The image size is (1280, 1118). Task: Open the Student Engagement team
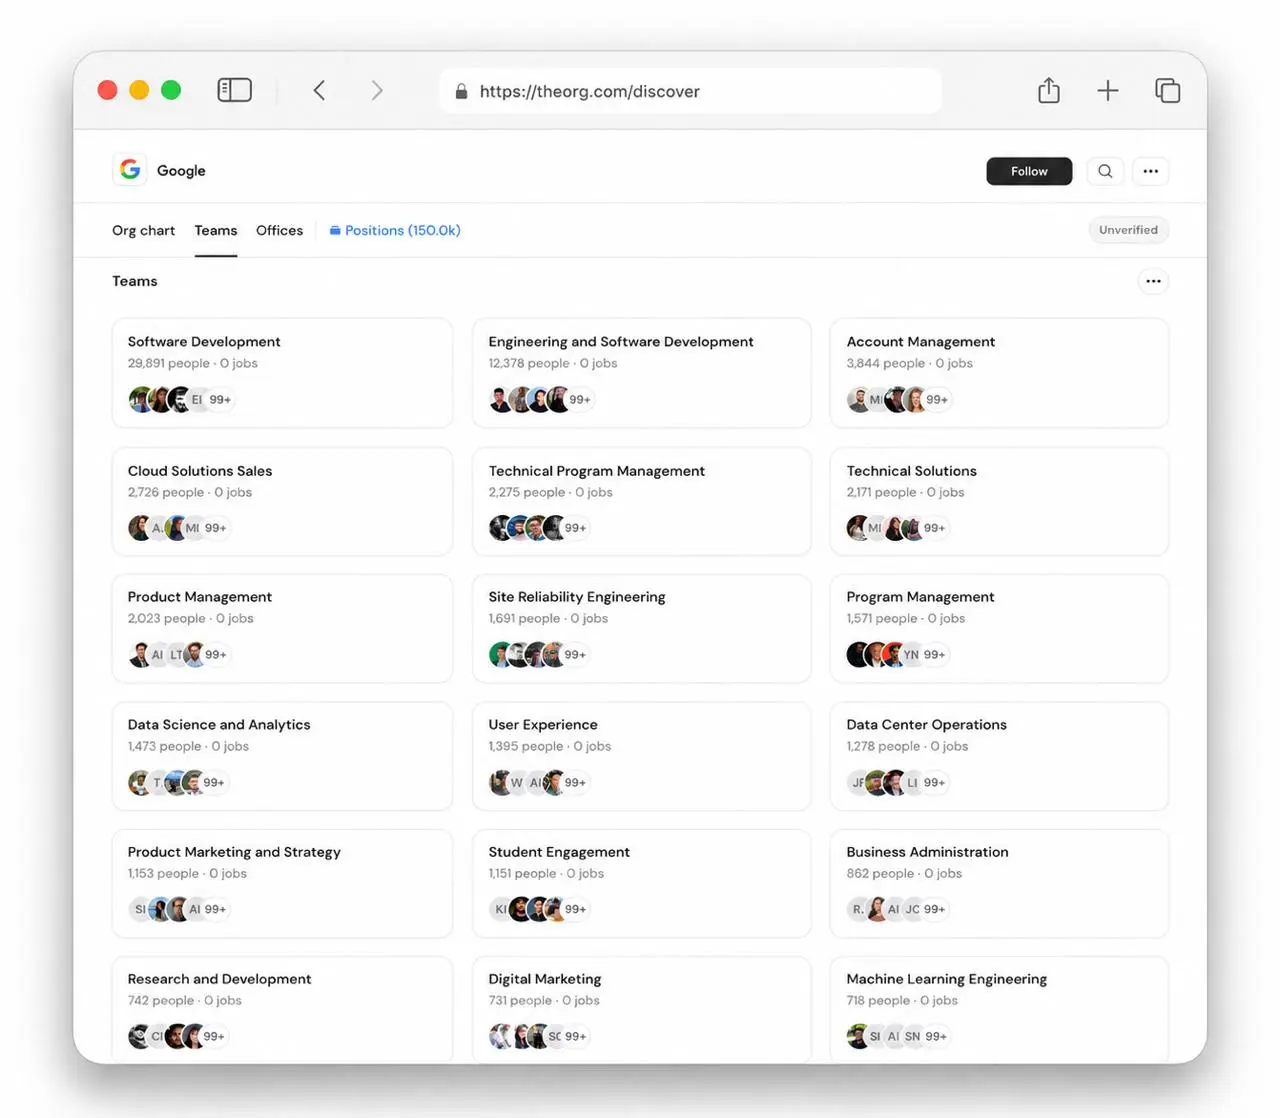click(641, 883)
